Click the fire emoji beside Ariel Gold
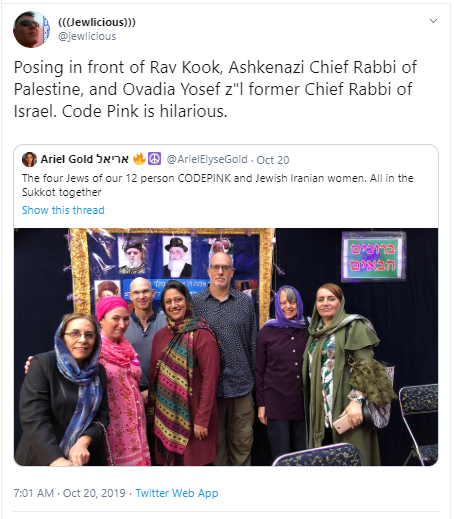454x519 pixels. tap(140, 159)
